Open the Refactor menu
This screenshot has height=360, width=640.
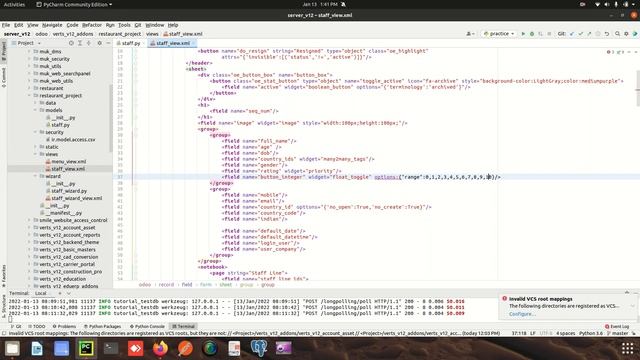coord(92,25)
